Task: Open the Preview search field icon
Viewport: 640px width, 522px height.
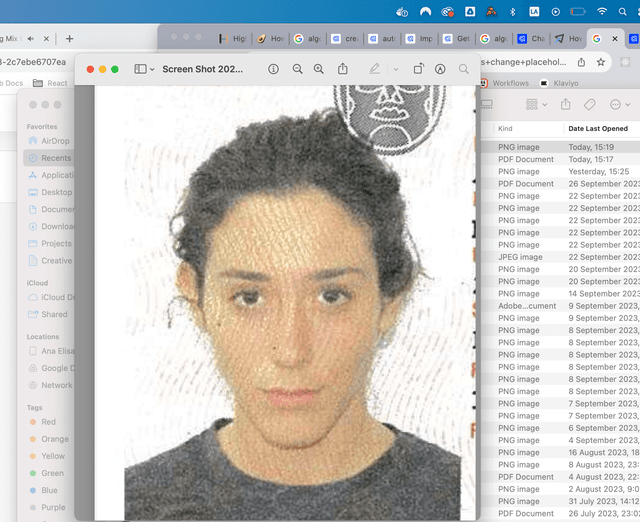Action: coord(464,69)
